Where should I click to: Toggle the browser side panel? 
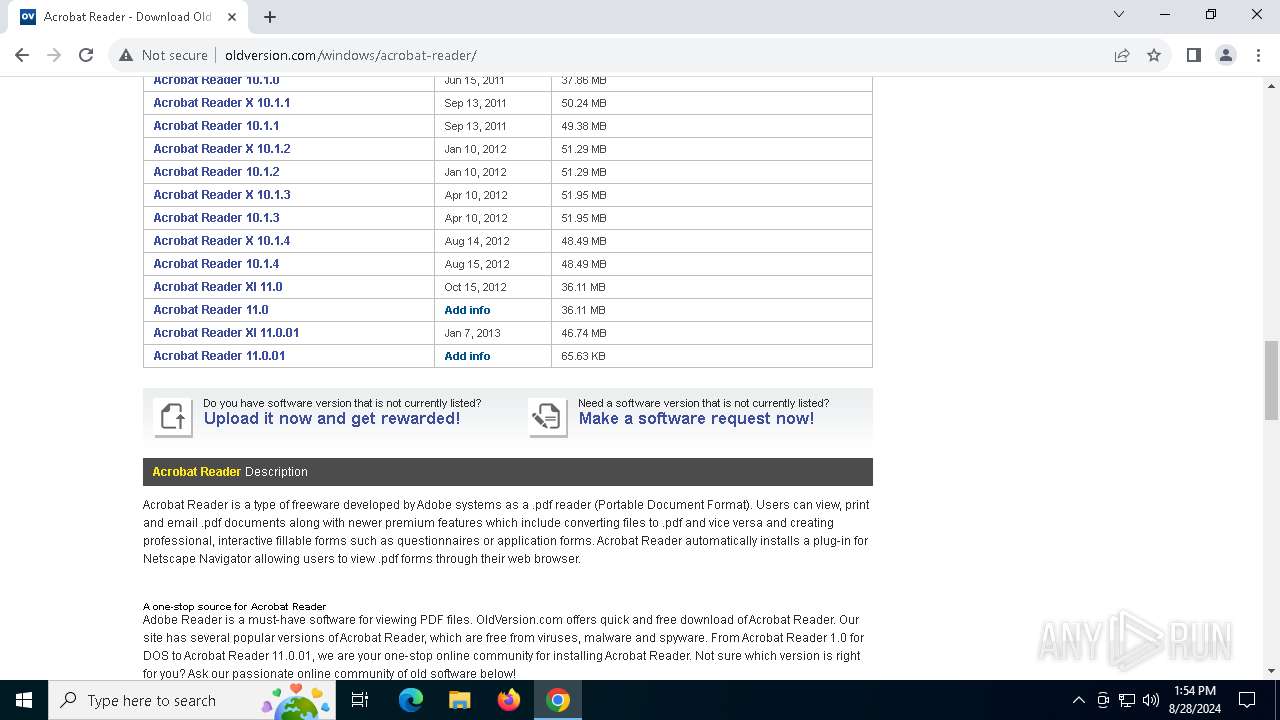[x=1193, y=55]
